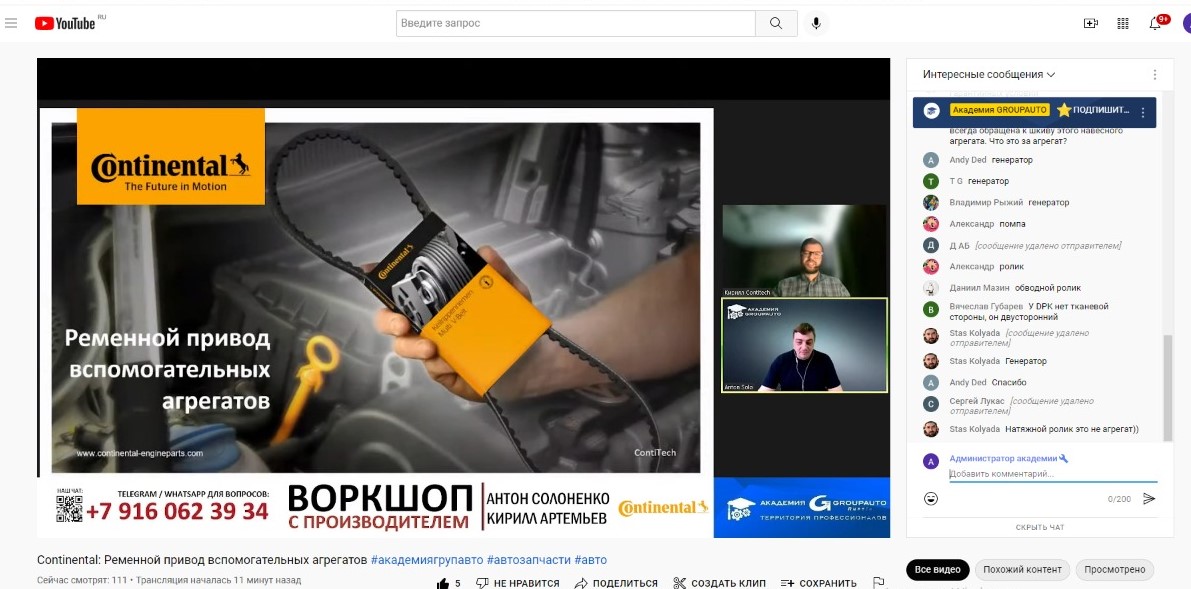Click Александр's avatar next to "ролик"
Image resolution: width=1191 pixels, height=589 pixels.
[931, 267]
